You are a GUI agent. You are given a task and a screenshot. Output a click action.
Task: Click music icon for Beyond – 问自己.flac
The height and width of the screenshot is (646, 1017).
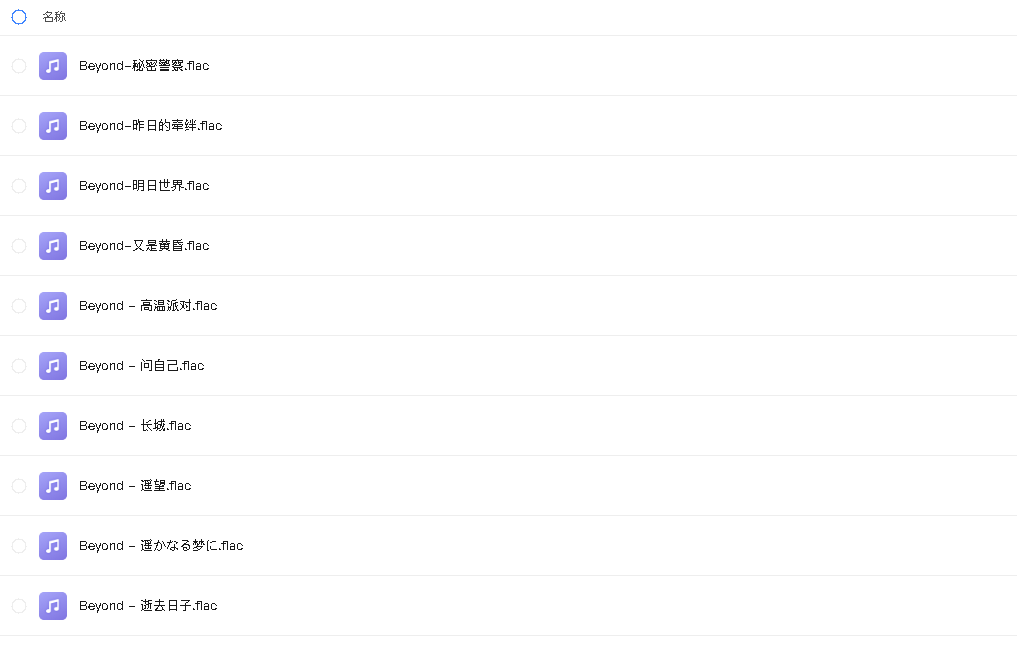pyautogui.click(x=53, y=366)
